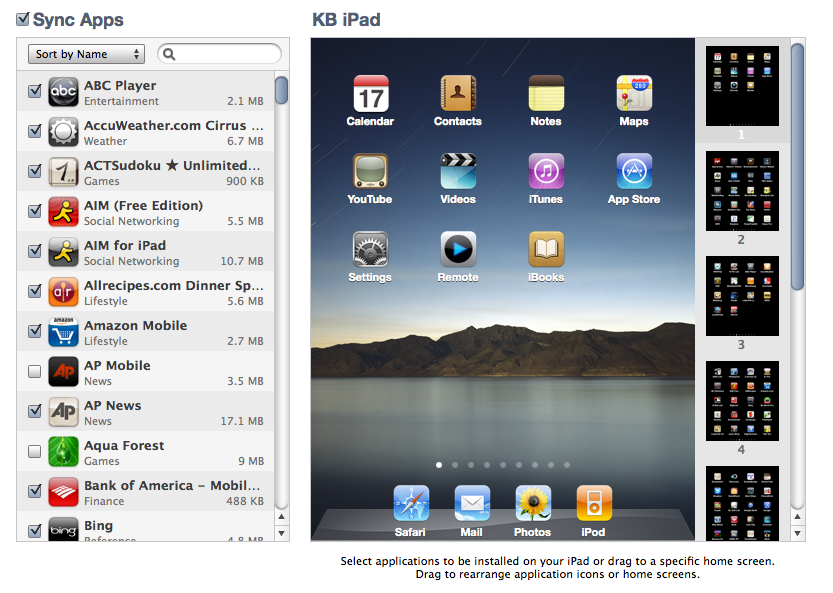Viewport: 833px width, 593px height.
Task: Uncheck the AccuWeather.com Cirrus checkbox
Action: click(x=35, y=131)
